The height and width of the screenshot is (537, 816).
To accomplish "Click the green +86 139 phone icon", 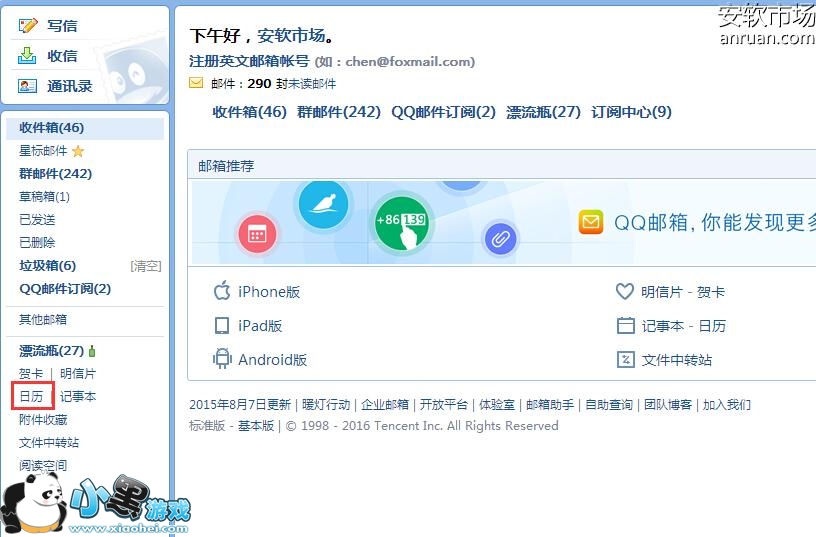I will [x=401, y=224].
